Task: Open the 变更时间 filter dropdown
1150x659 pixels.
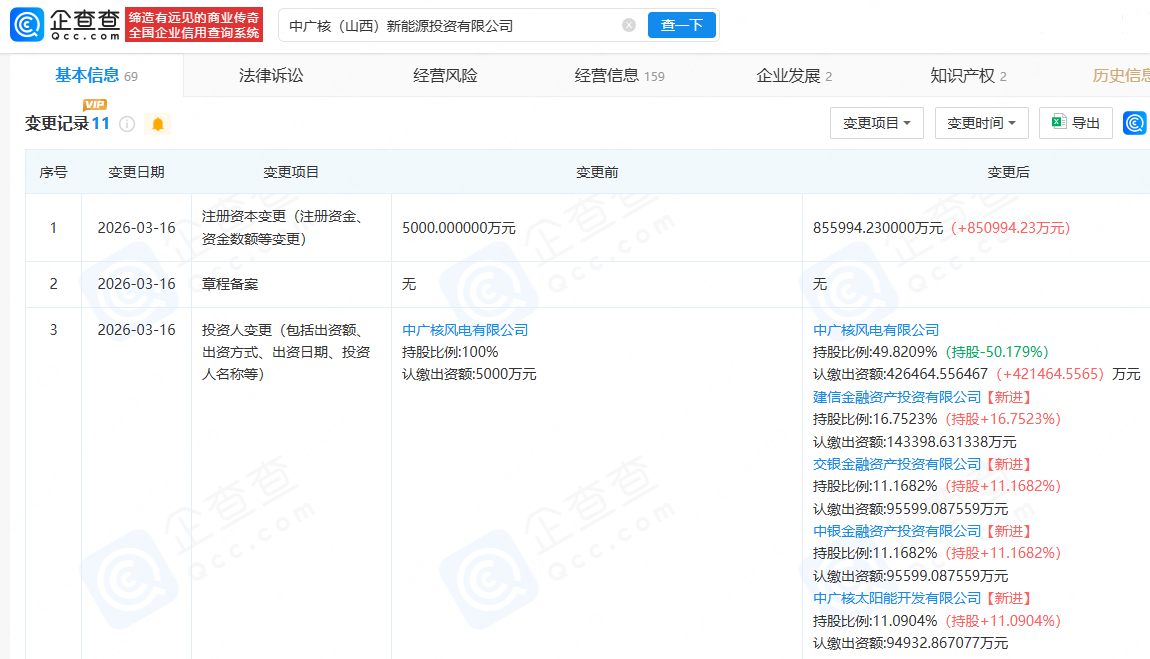Action: (x=981, y=122)
